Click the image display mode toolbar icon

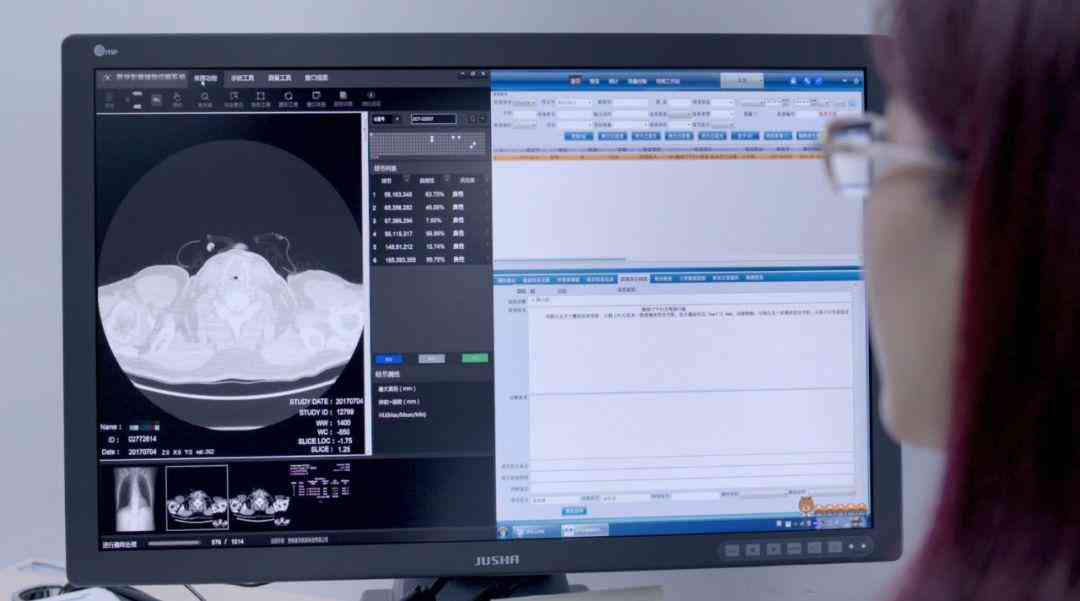[x=156, y=101]
